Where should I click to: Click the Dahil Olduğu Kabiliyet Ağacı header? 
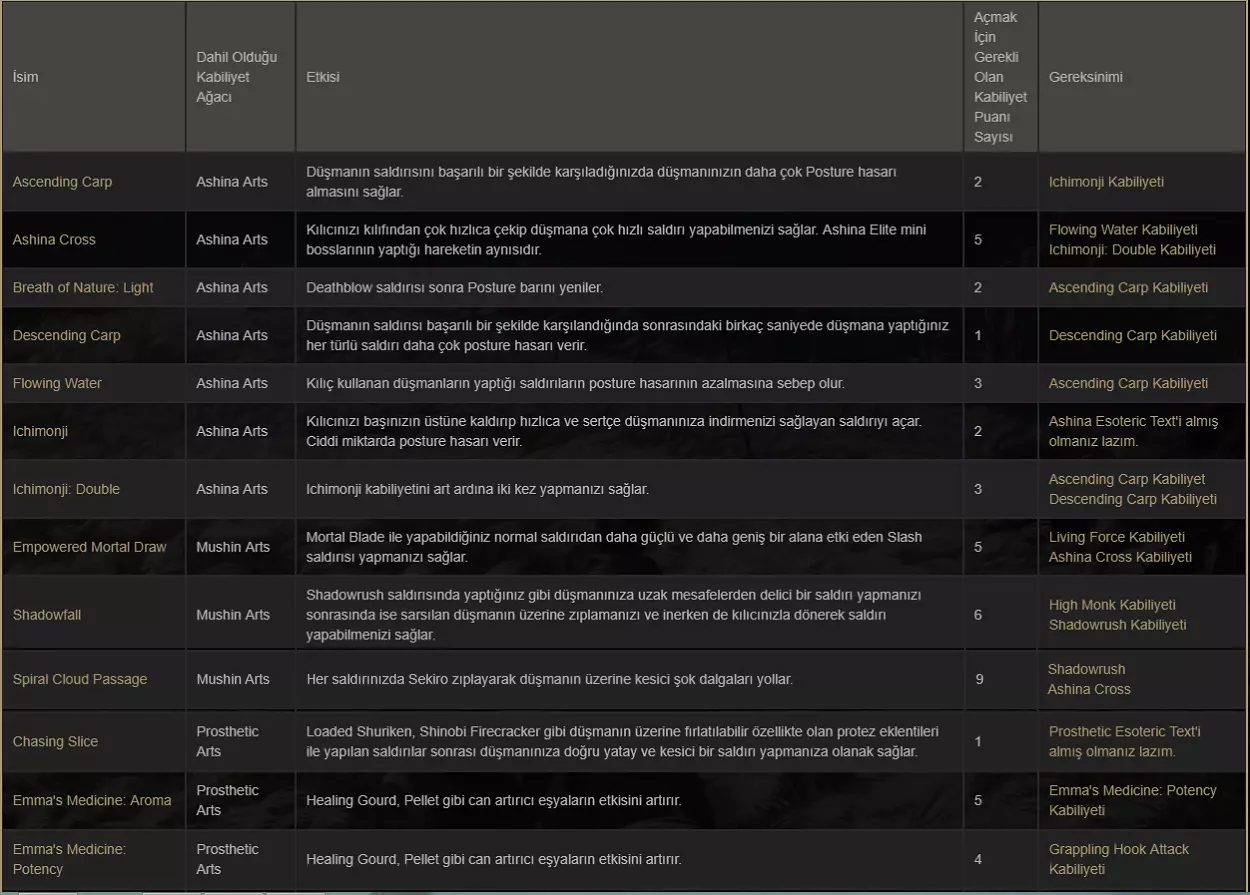[x=237, y=77]
